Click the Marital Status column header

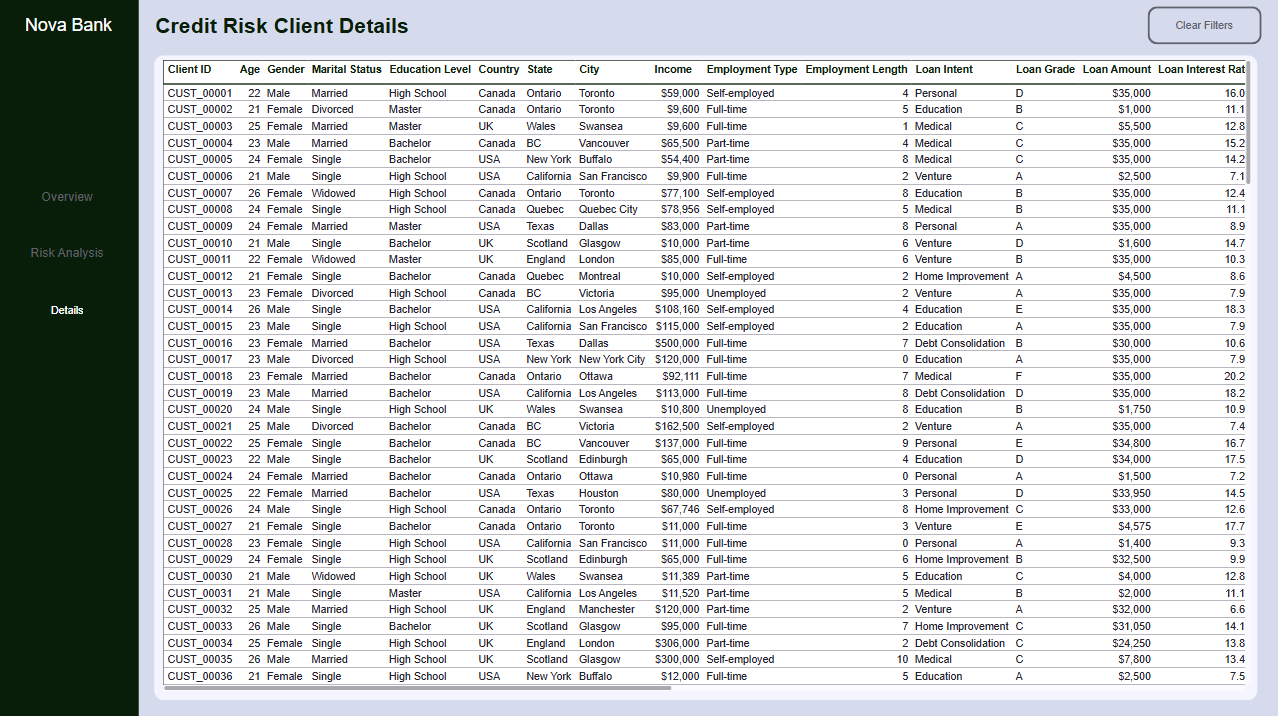click(x=346, y=70)
